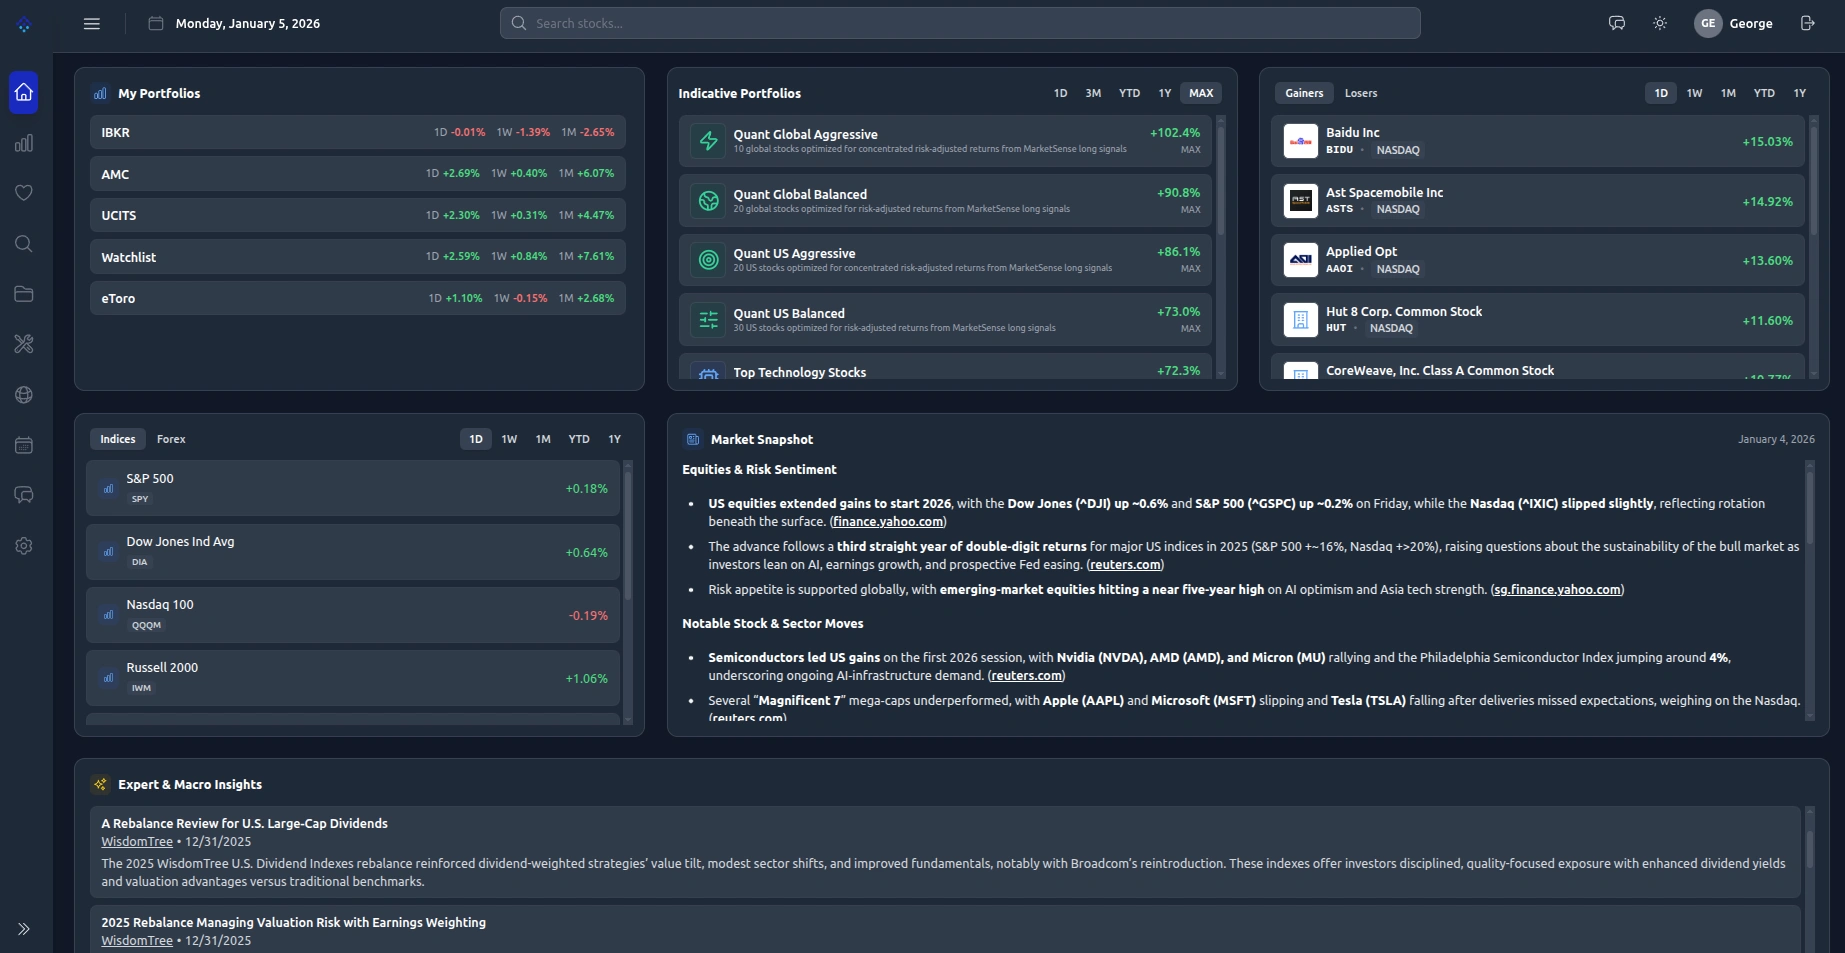This screenshot has height=953, width=1845.
Task: Open the IBKR portfolio row
Action: click(358, 132)
